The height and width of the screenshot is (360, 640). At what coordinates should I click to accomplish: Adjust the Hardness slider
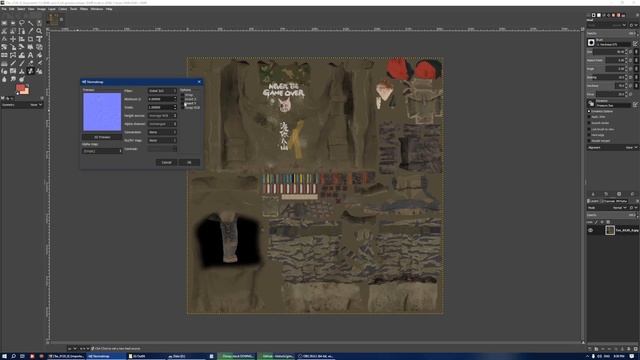coord(606,86)
